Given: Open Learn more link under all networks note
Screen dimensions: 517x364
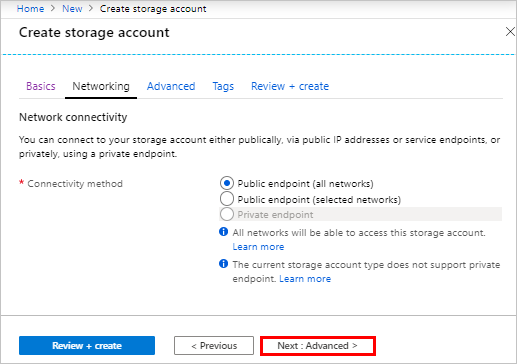Looking at the screenshot, I should [x=258, y=247].
